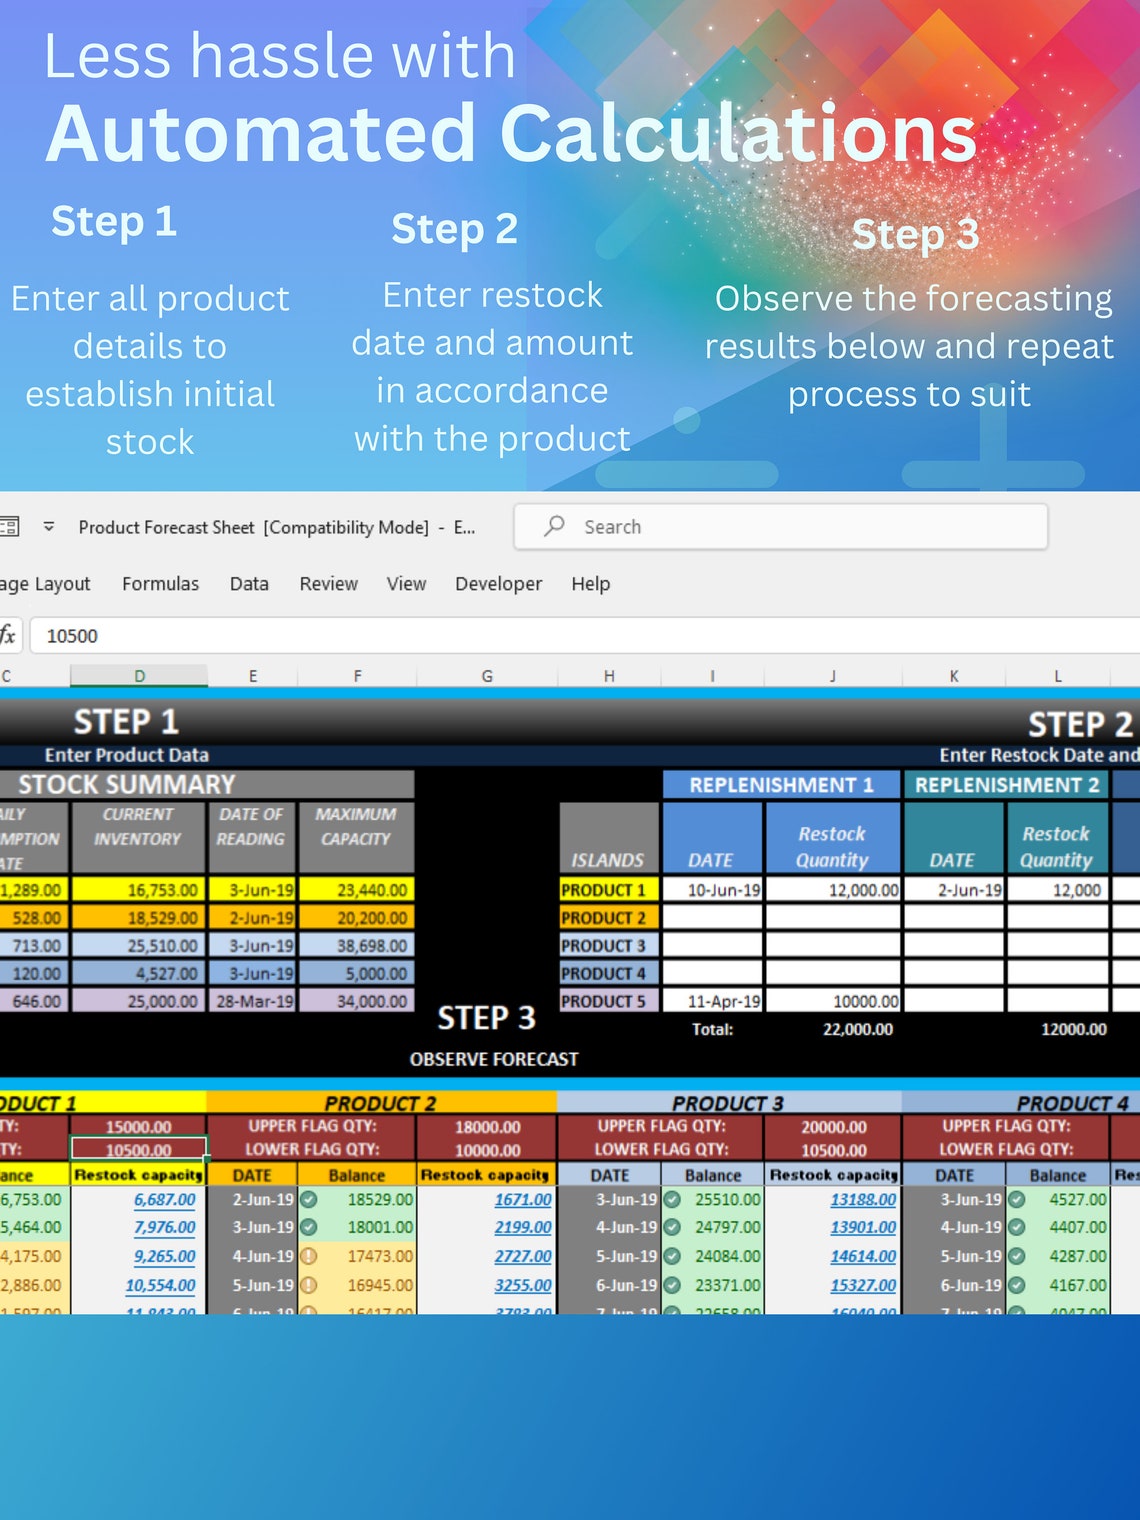1140x1520 pixels.
Task: Open the View ribbon tab
Action: pos(405,583)
